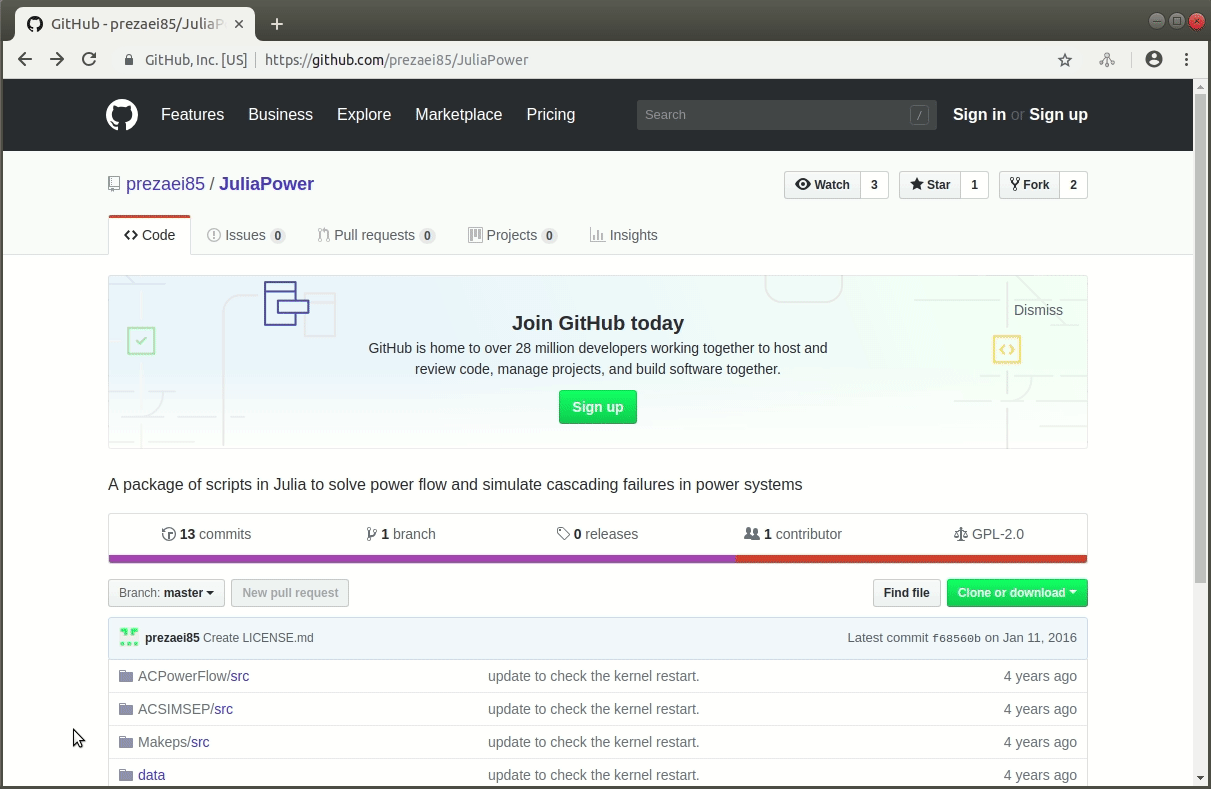Viewport: 1211px width, 789px height.
Task: Open the Issues tab
Action: point(246,235)
